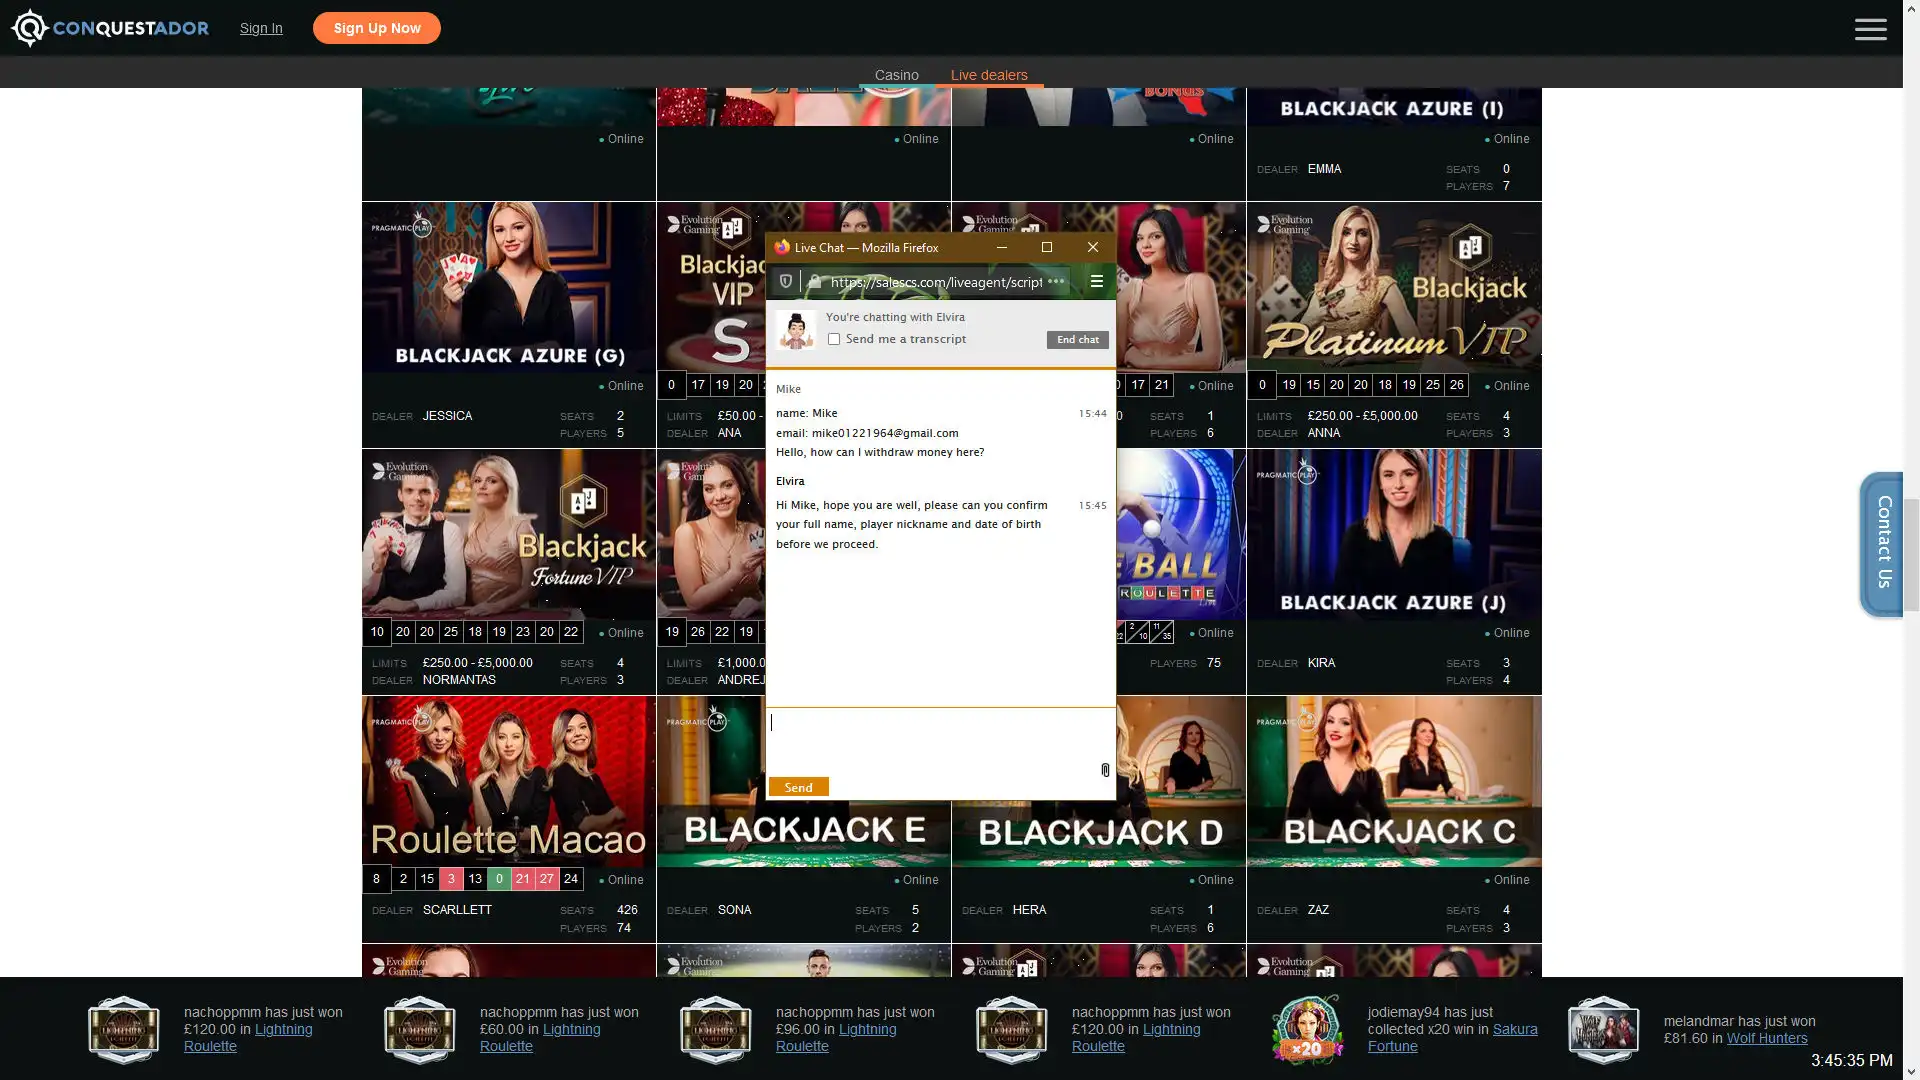Open the page actions ellipsis menu
The image size is (1920, 1080).
coord(1056,282)
